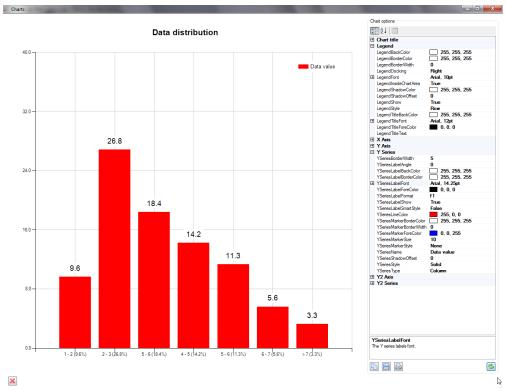
Task: Click the LegendTitleText value field
Action: coord(462,133)
